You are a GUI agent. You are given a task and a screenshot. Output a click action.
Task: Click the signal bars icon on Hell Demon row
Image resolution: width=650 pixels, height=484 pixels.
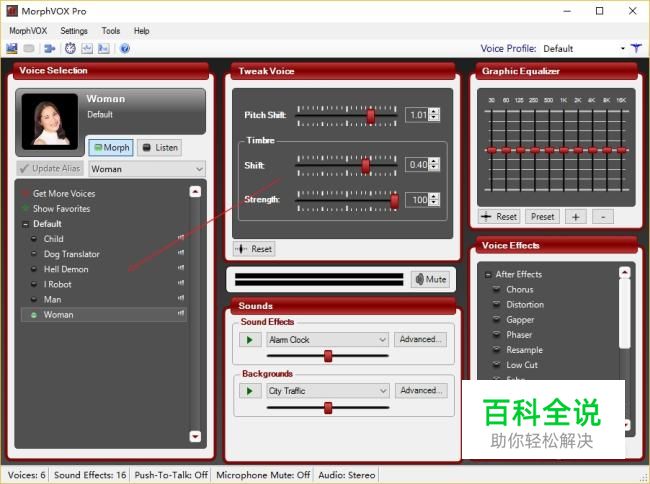point(181,268)
